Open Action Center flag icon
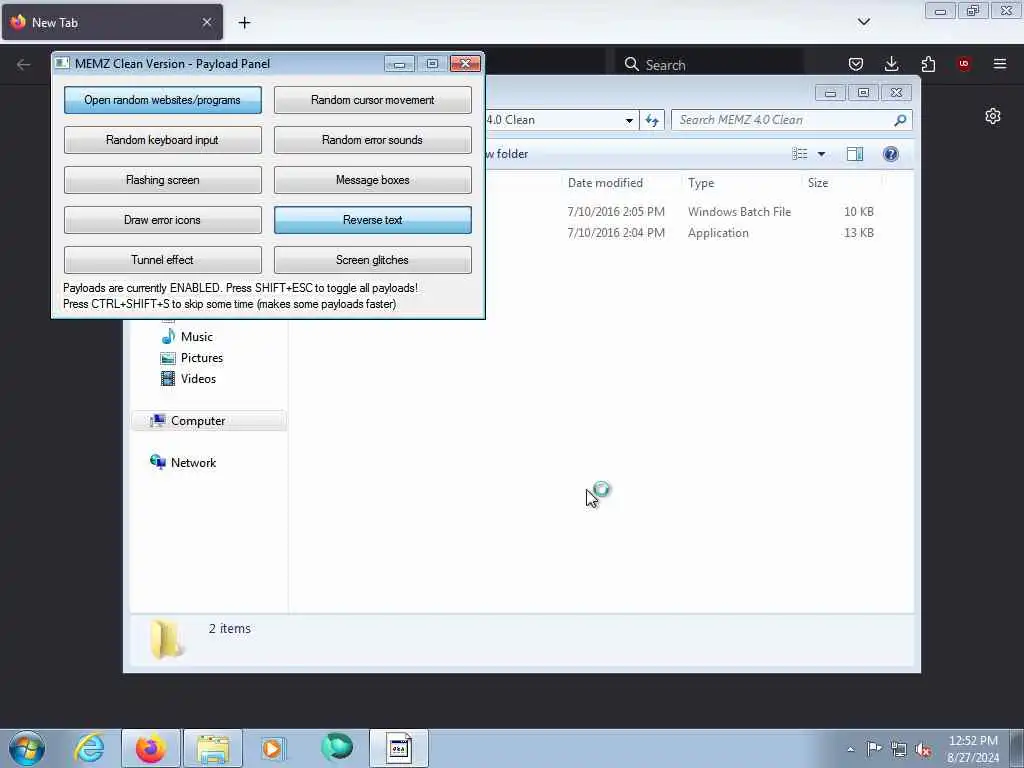The width and height of the screenshot is (1024, 768). point(874,749)
